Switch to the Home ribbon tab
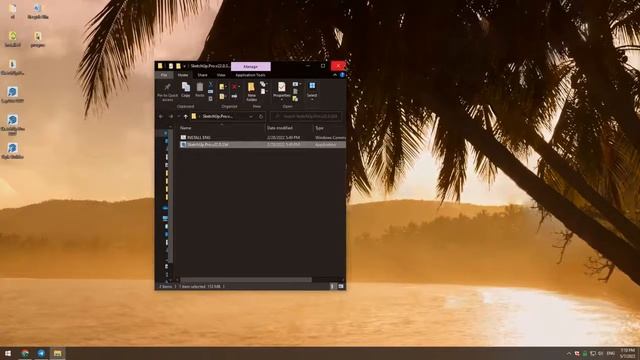 click(x=183, y=75)
